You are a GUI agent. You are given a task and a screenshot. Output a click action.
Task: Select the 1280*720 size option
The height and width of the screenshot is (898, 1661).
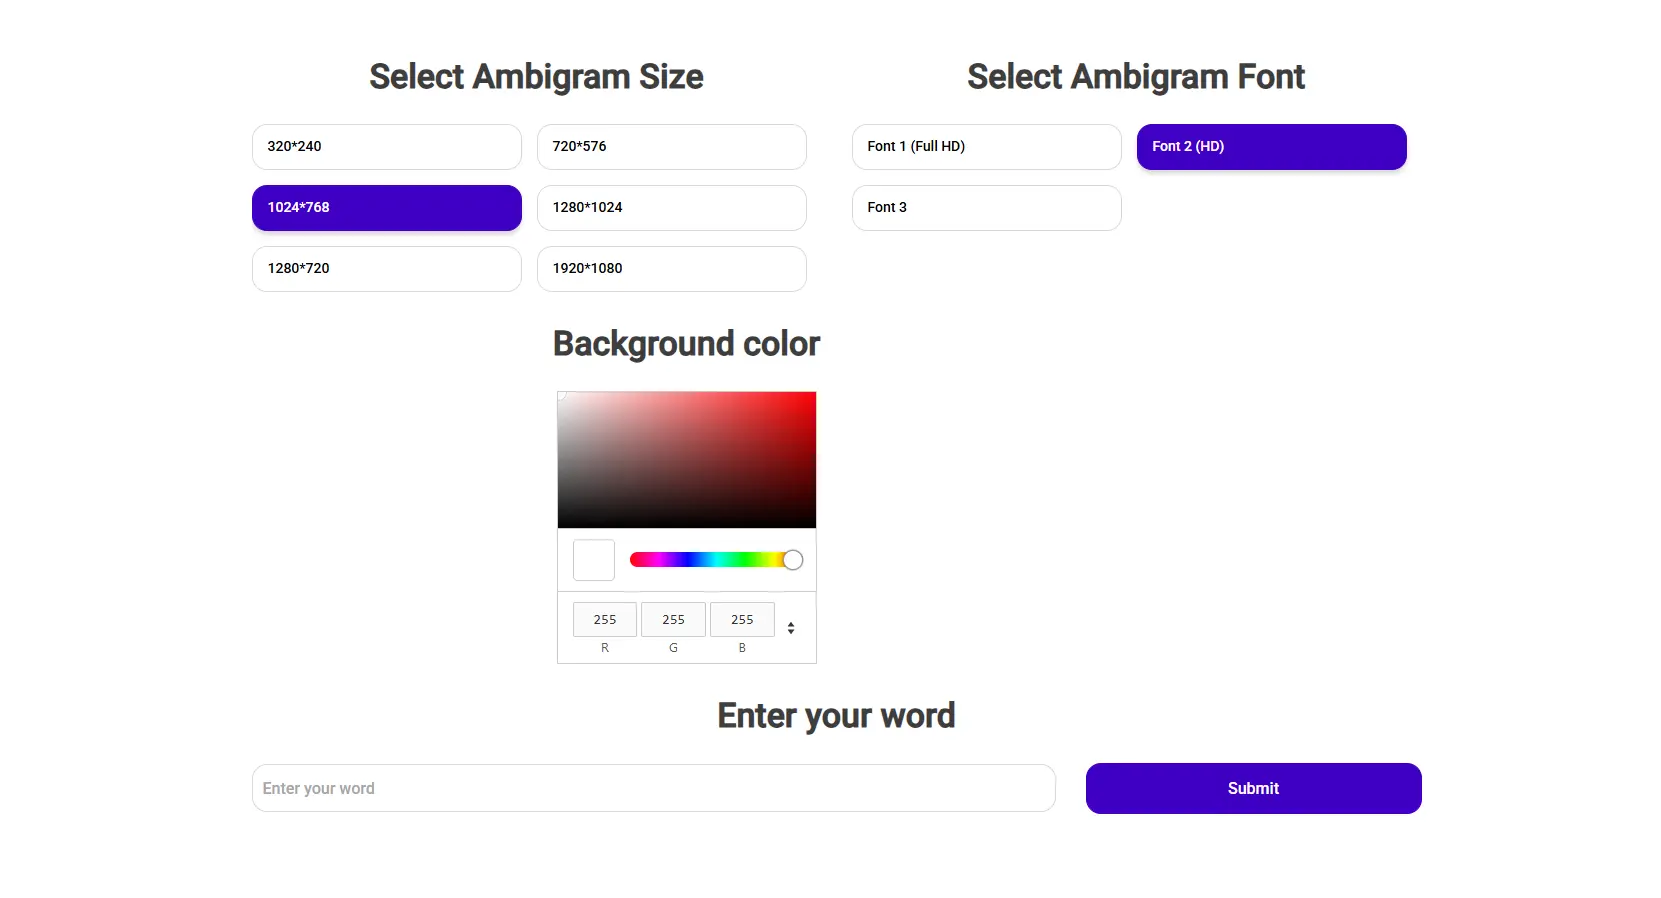pos(386,269)
